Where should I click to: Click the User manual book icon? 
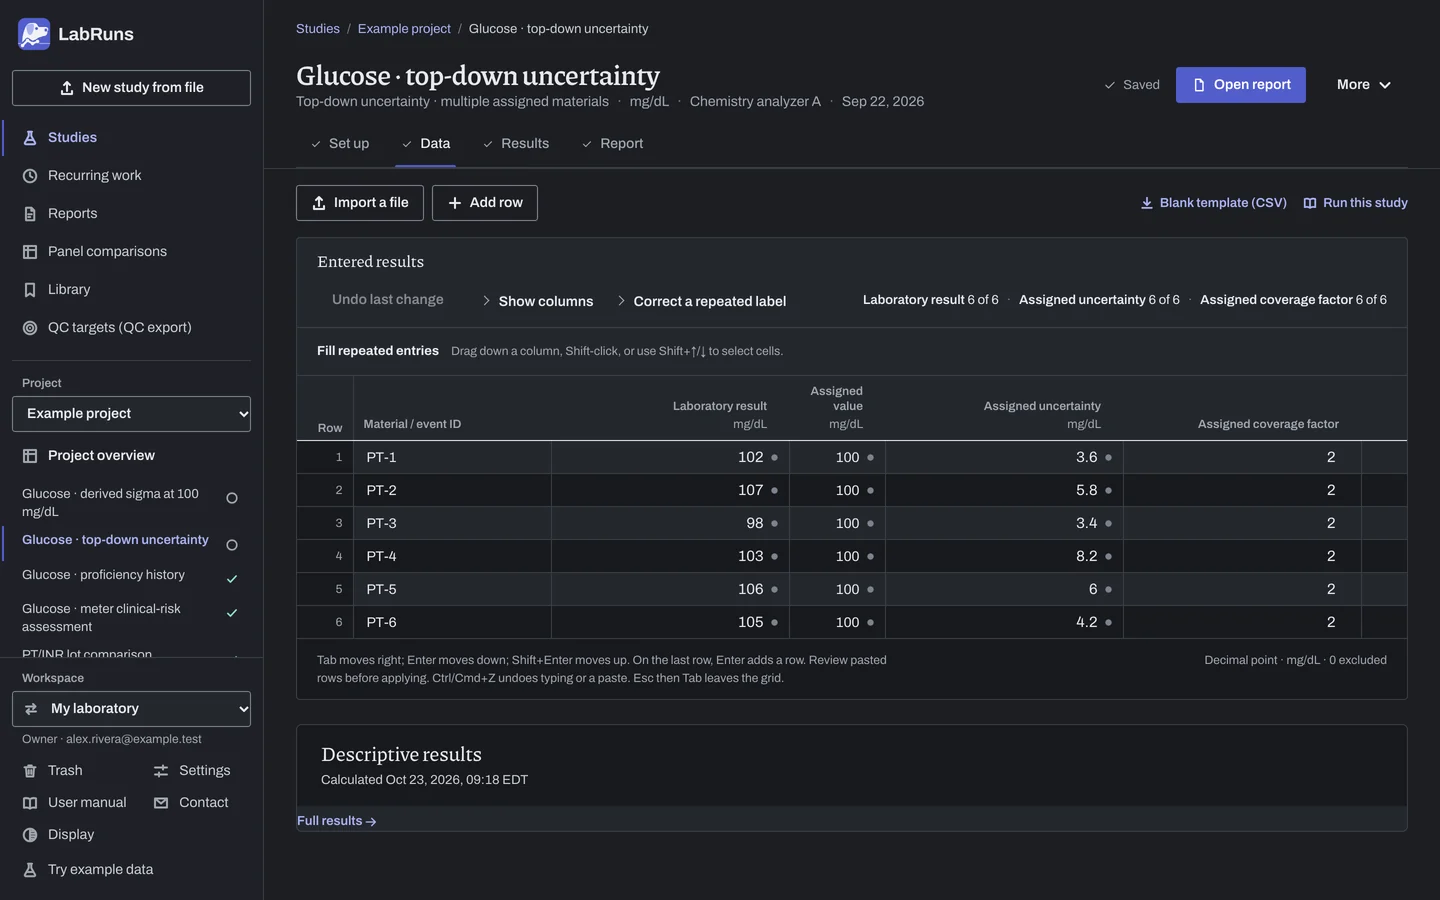(30, 803)
